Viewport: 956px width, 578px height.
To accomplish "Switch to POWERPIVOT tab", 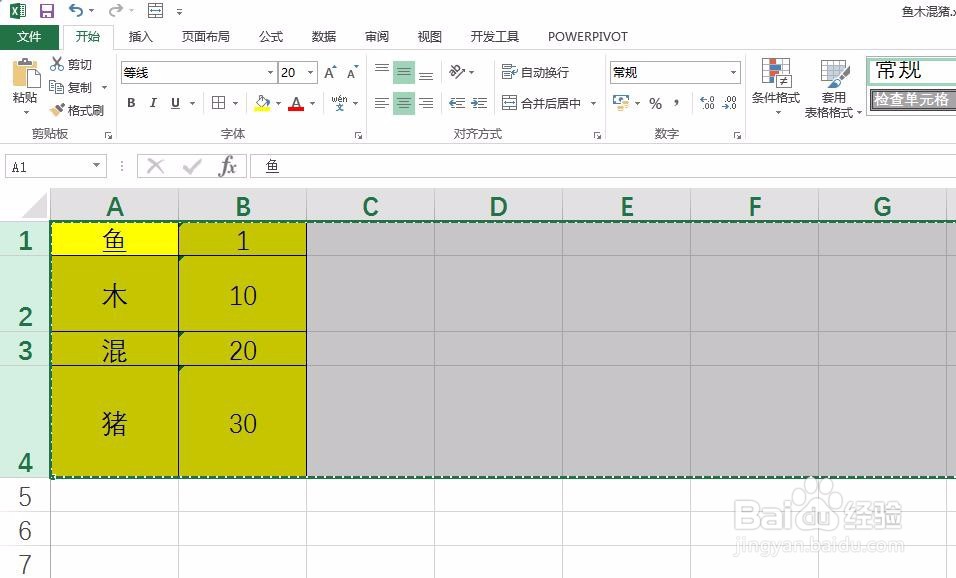I will click(588, 37).
